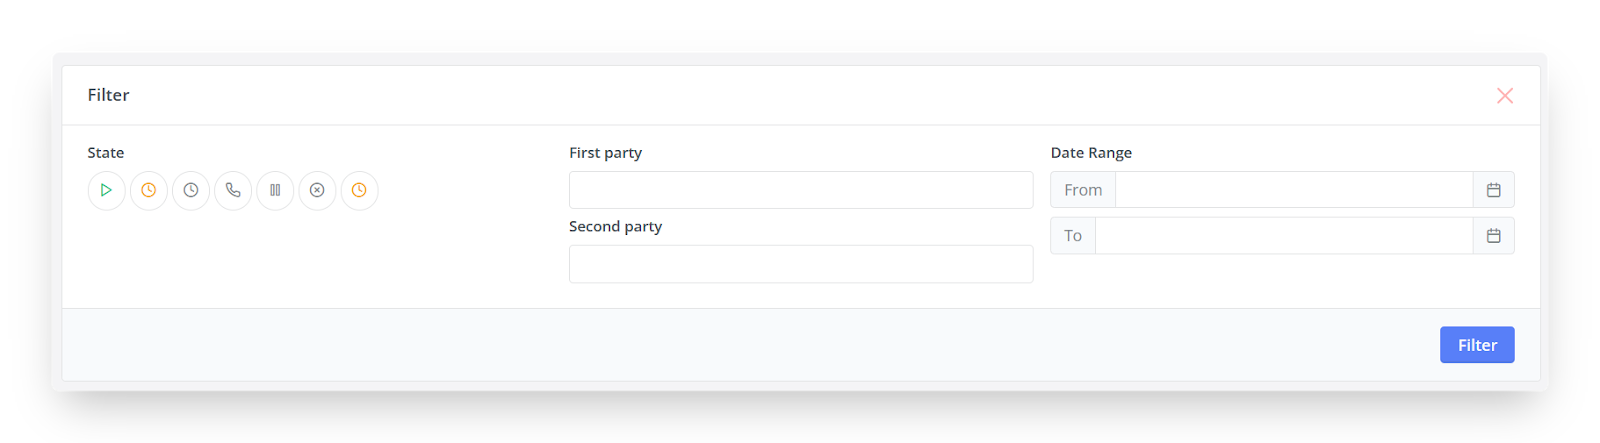Focus the Second party input field
The image size is (1600, 443).
(801, 264)
